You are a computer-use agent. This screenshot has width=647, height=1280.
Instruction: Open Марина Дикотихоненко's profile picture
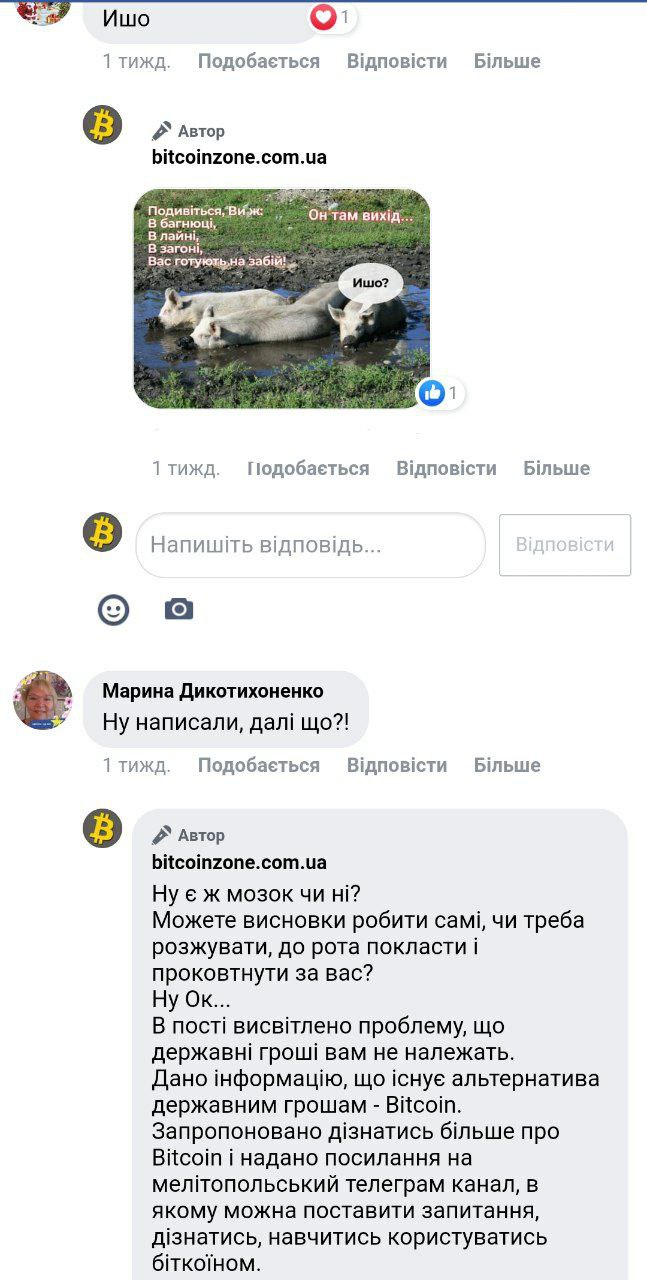43,700
